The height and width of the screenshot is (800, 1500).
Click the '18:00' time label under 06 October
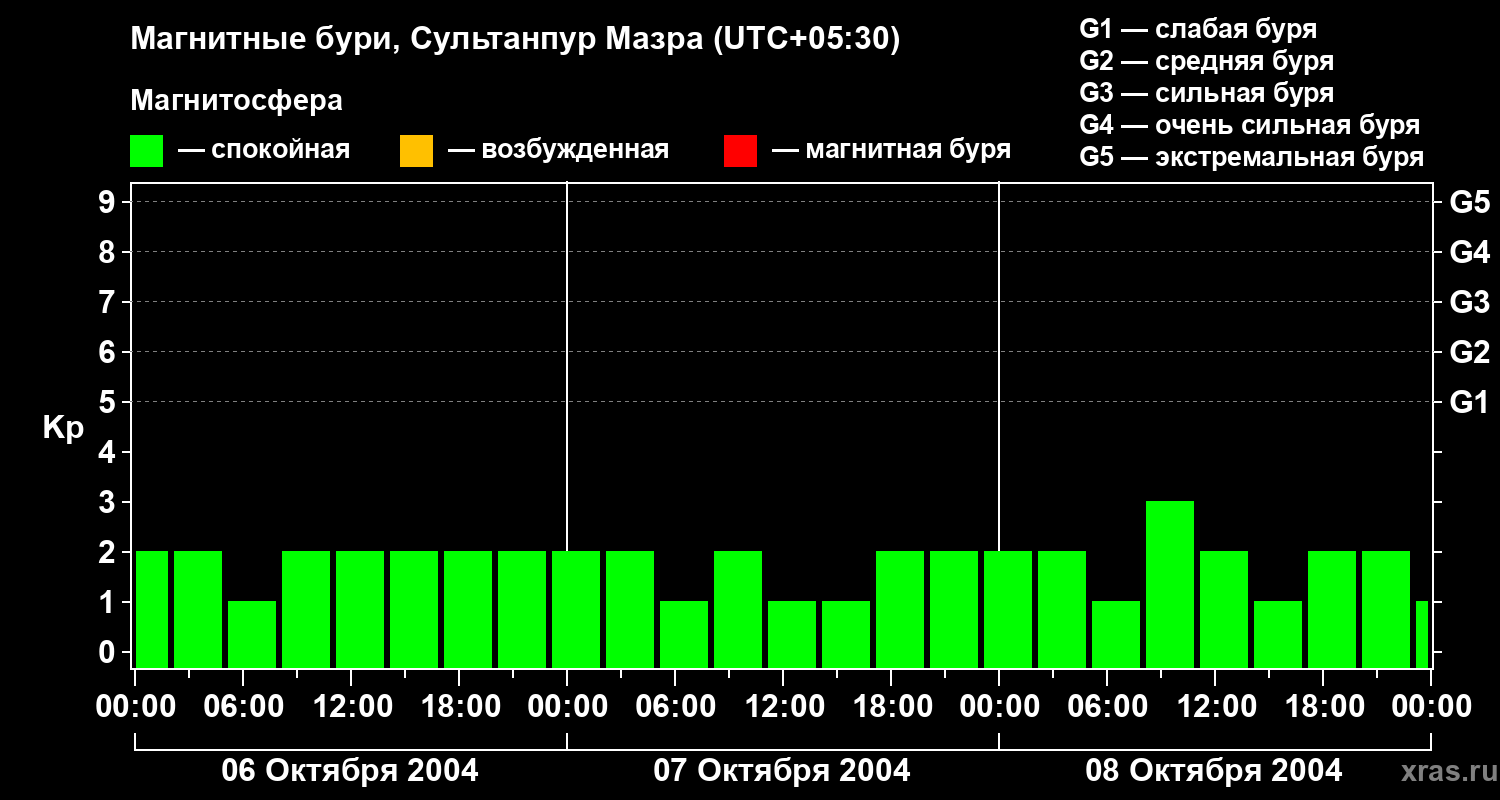tap(460, 707)
